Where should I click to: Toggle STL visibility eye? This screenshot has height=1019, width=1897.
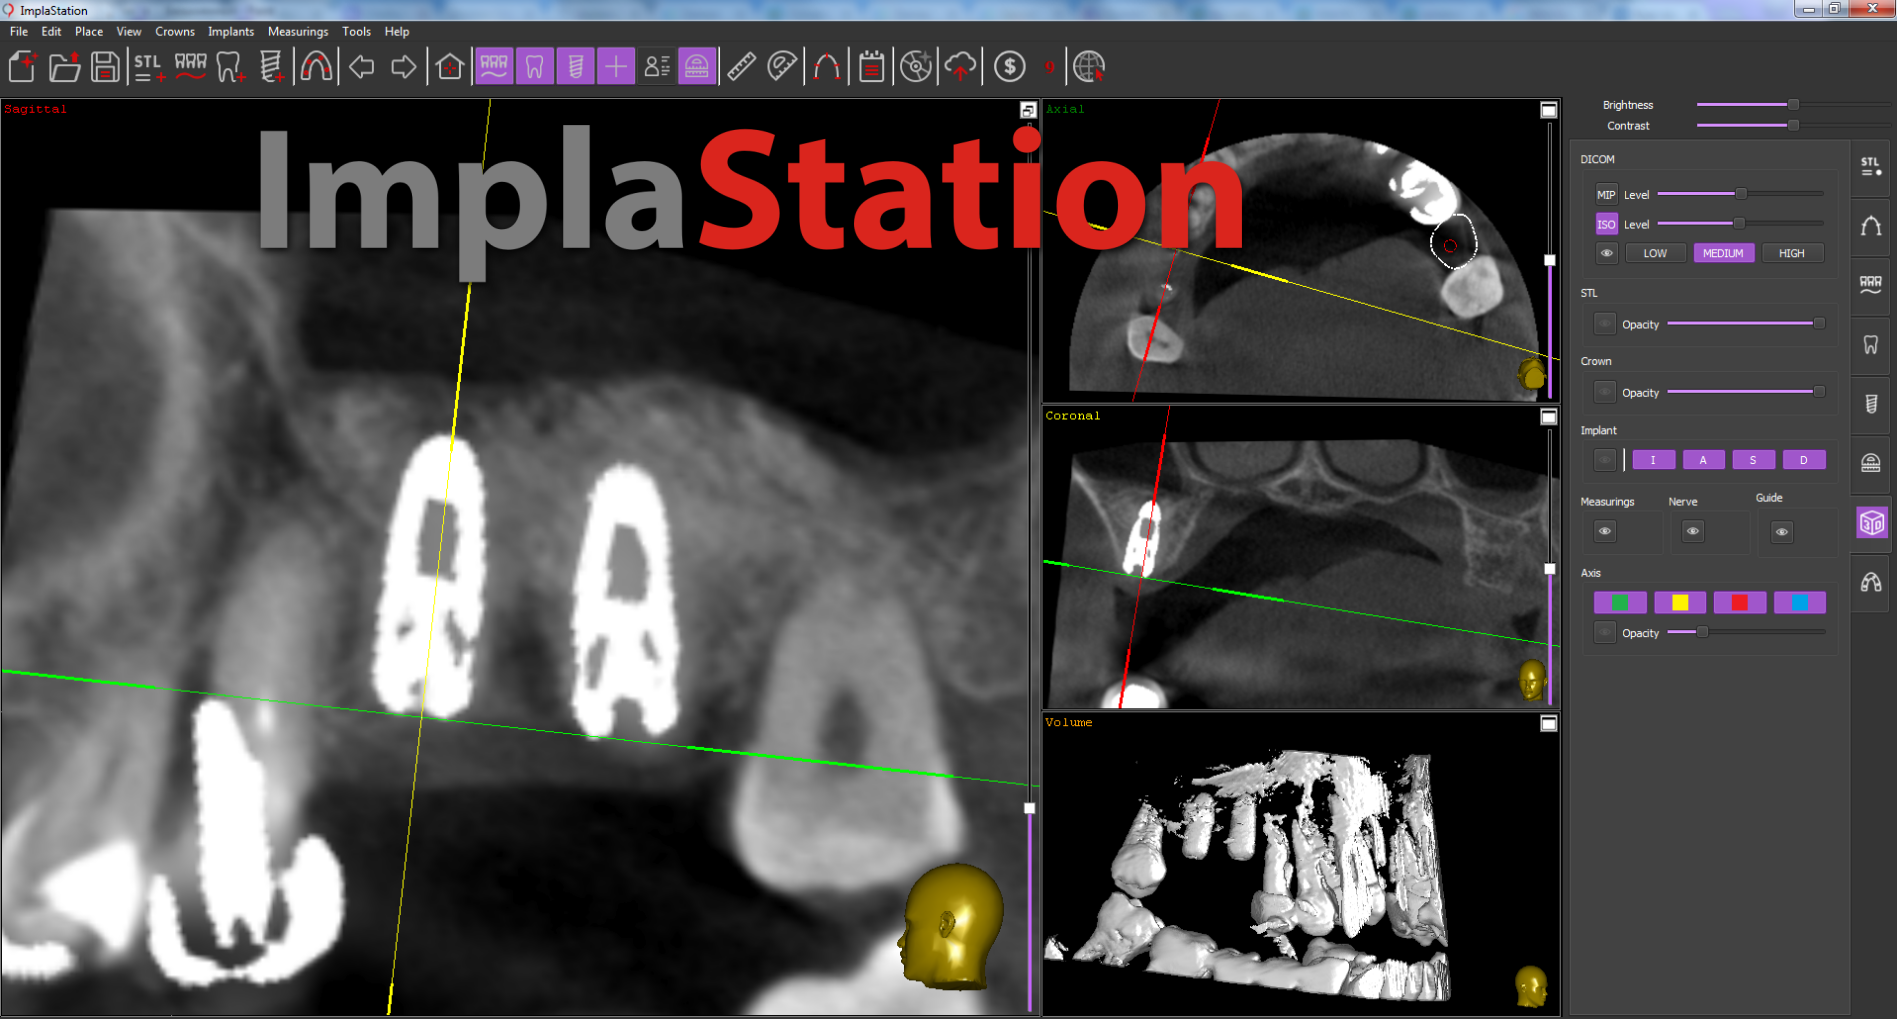1604,324
